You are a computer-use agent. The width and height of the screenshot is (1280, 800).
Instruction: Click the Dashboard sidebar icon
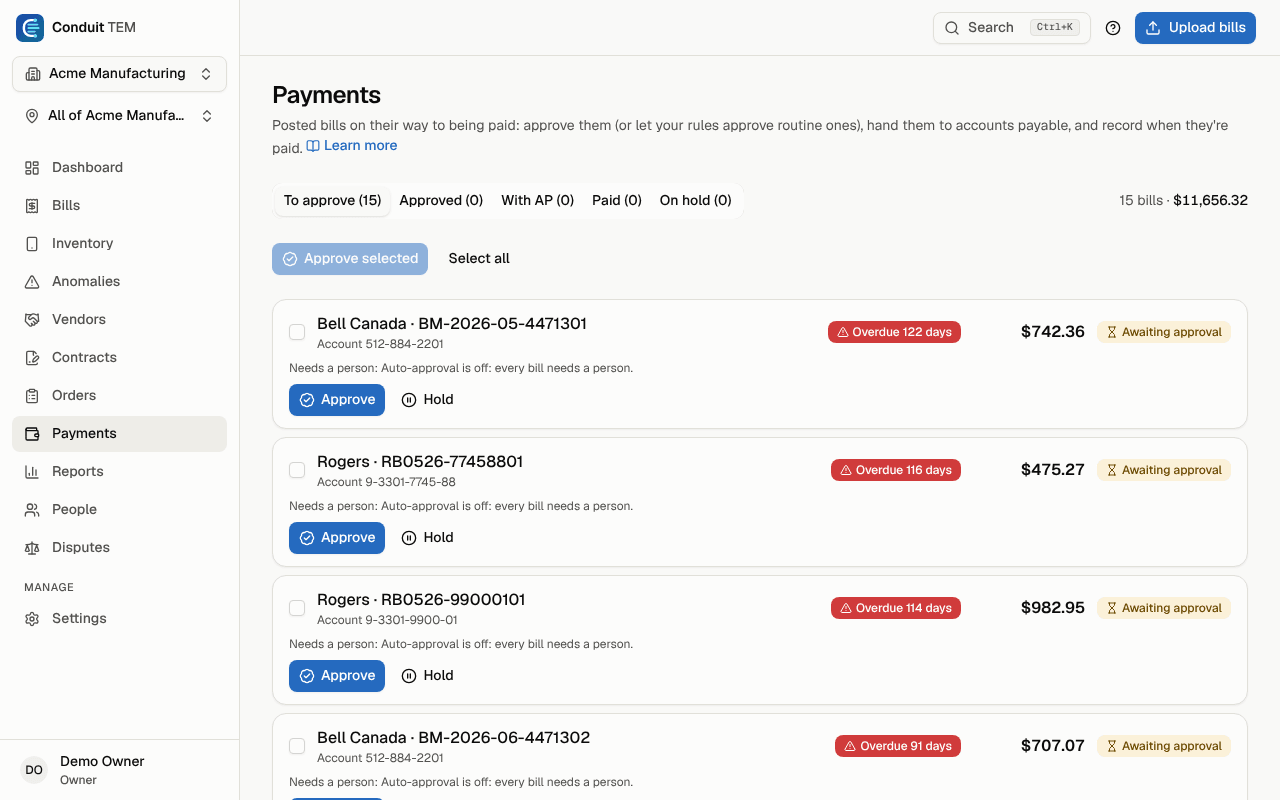pyautogui.click(x=32, y=168)
